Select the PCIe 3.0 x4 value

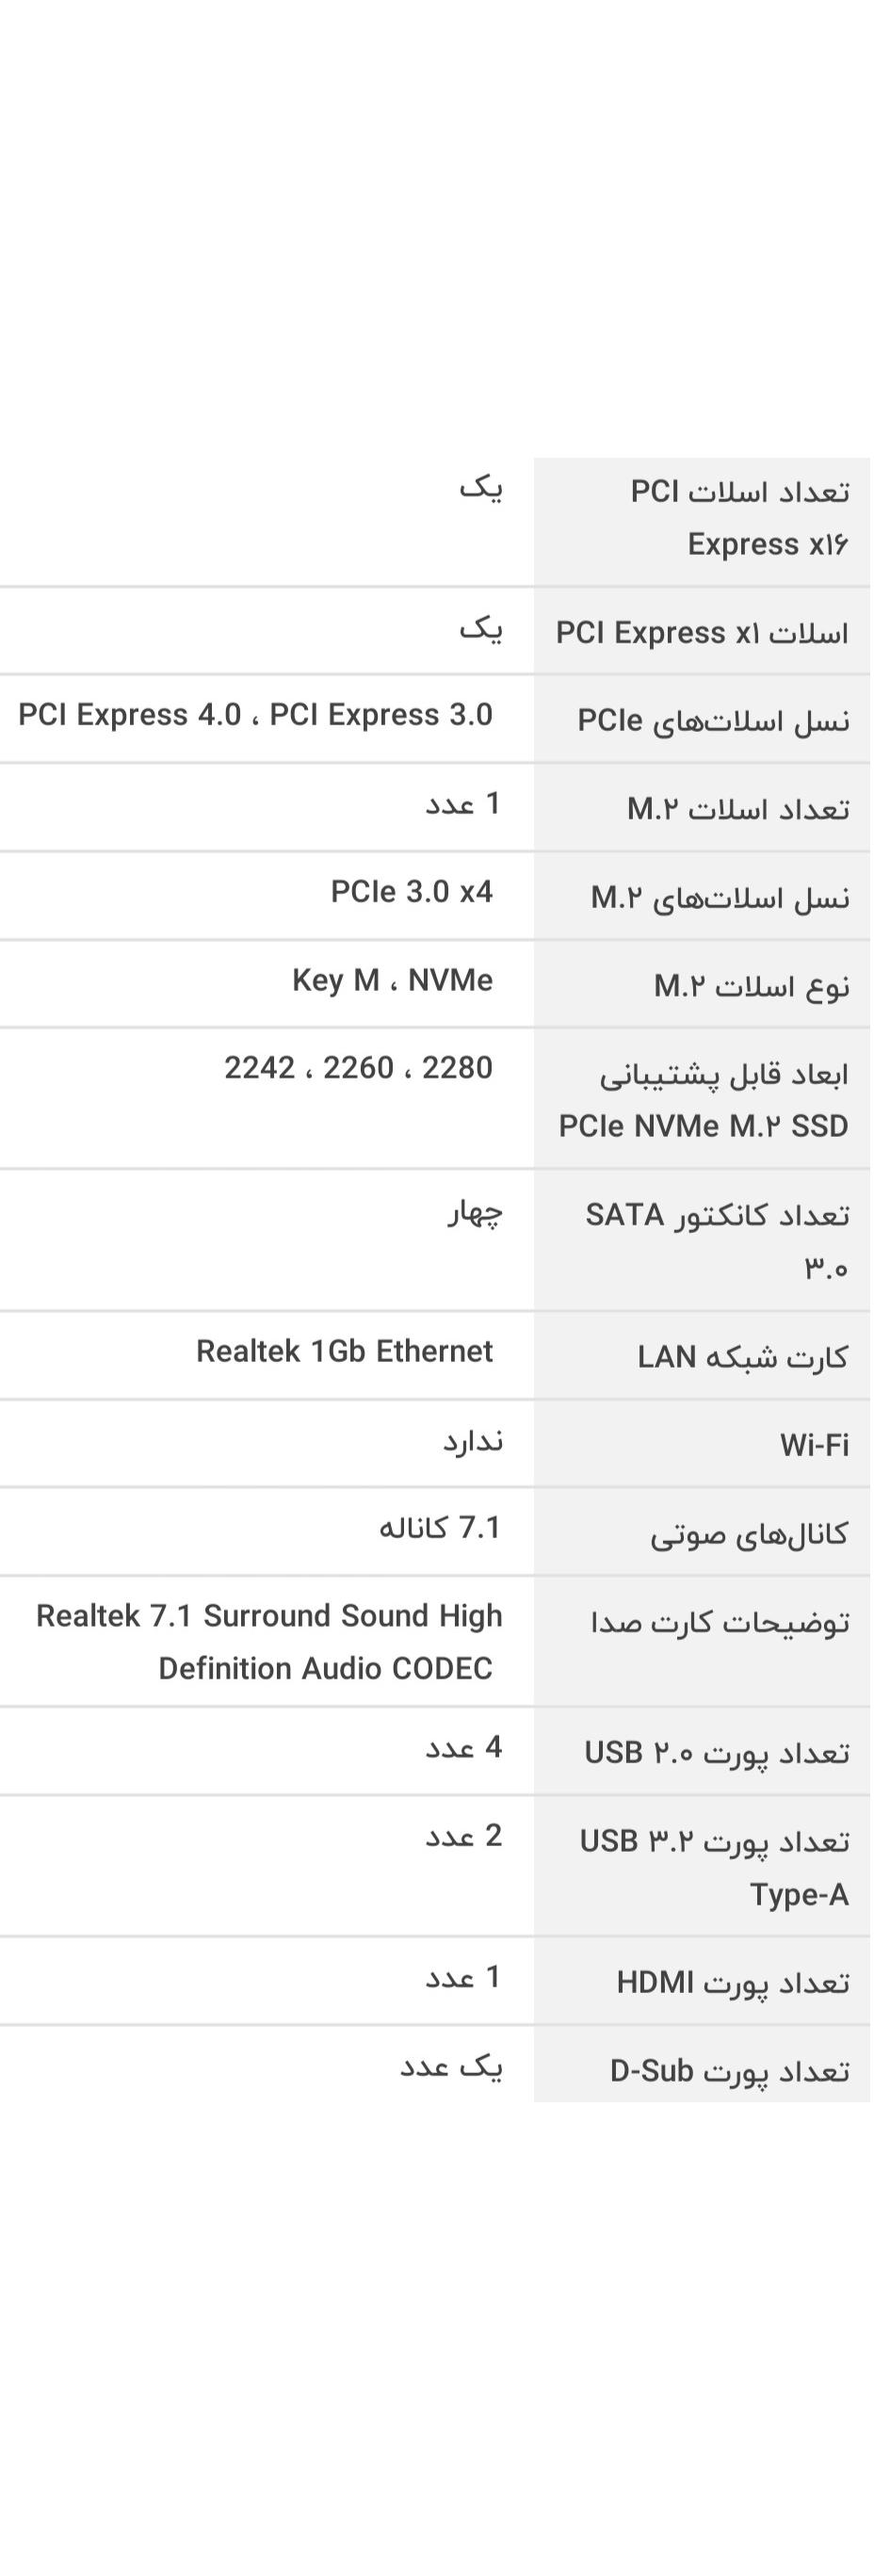pos(412,891)
